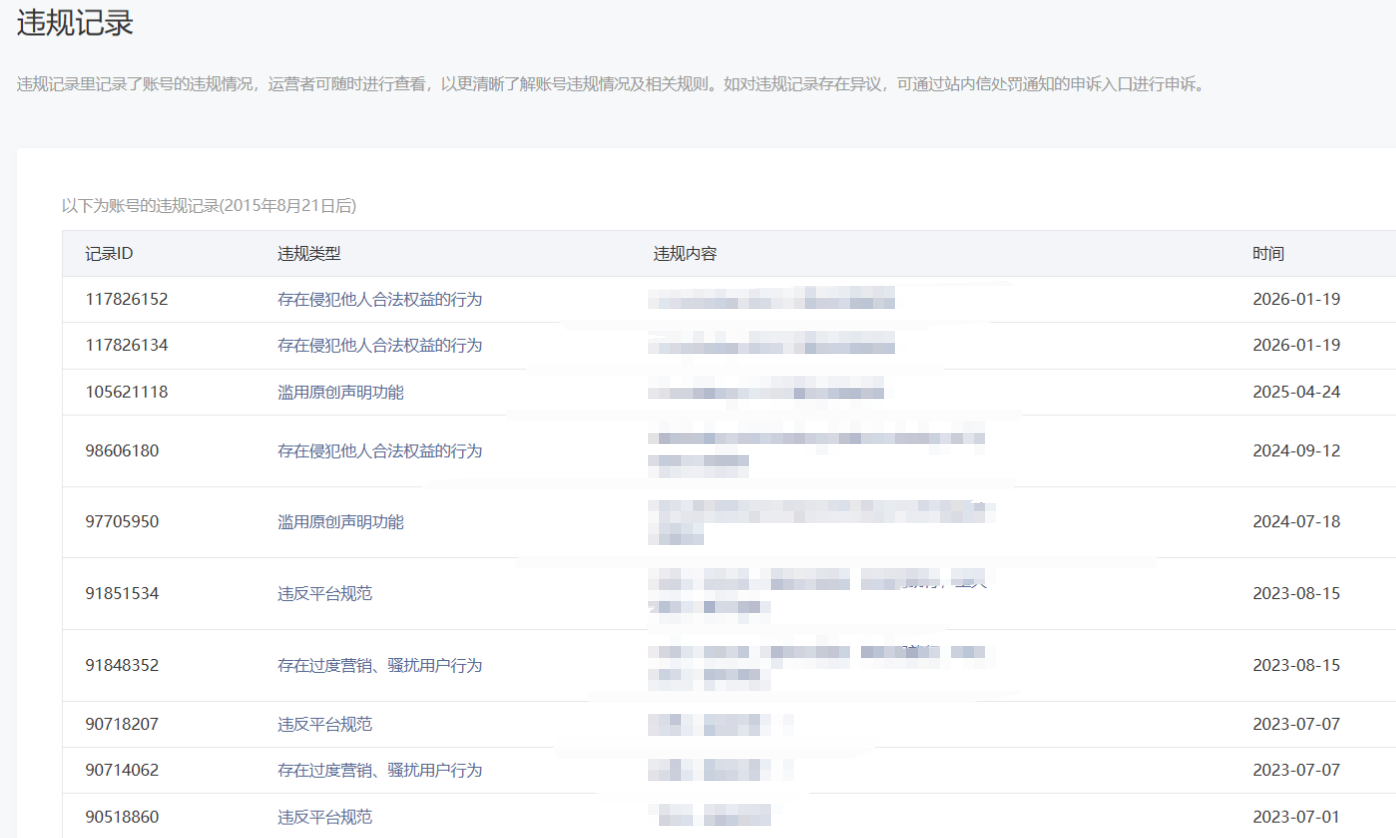Click blurred violation content of record 105621118
Screen dimensions: 1396x838
point(766,392)
